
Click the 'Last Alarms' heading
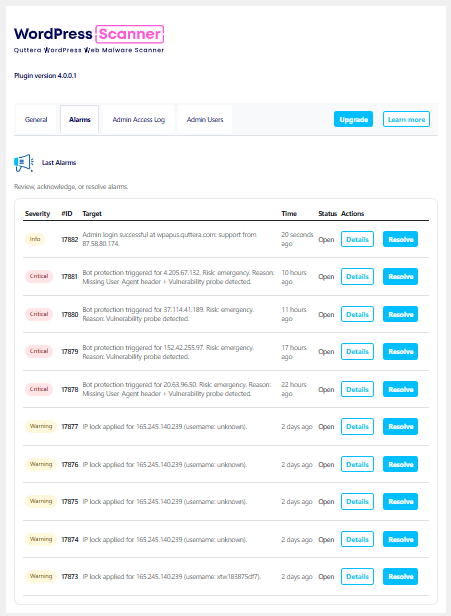click(x=59, y=163)
